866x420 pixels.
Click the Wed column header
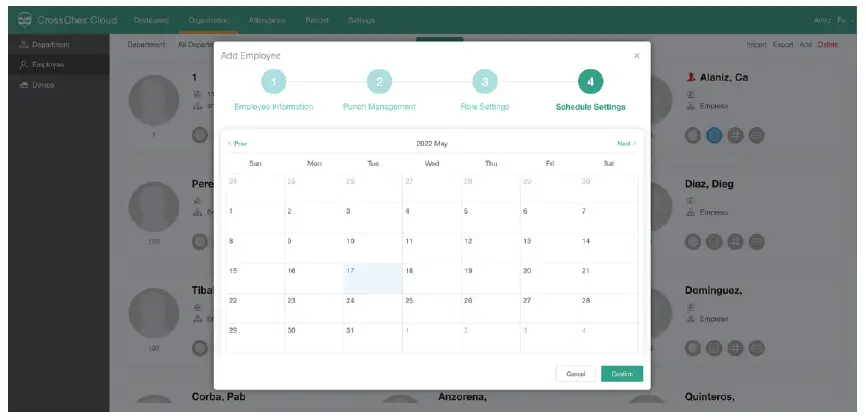(432, 164)
